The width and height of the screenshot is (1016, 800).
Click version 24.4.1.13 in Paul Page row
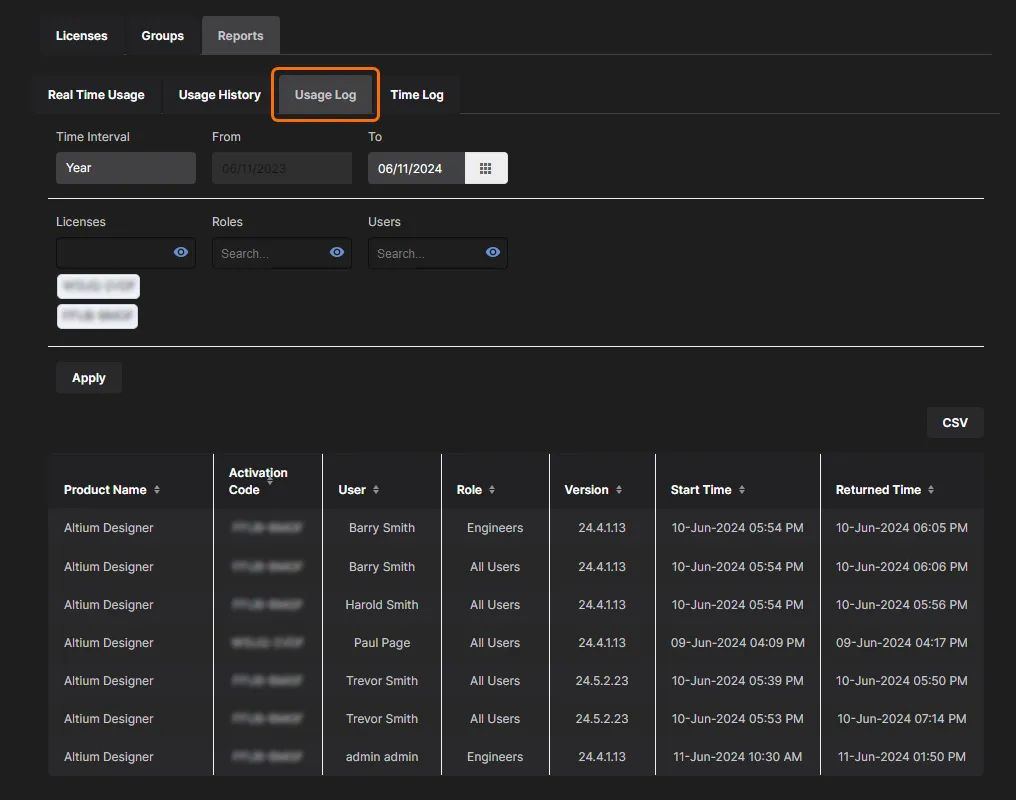tap(602, 643)
